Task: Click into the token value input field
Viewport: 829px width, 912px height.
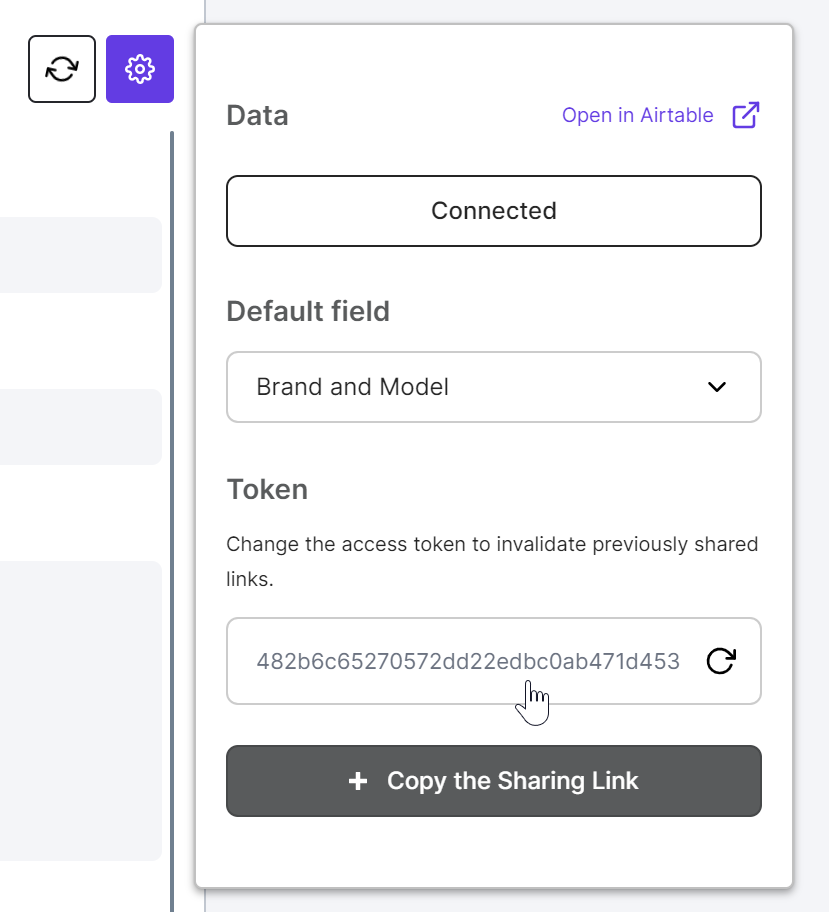Action: 468,661
